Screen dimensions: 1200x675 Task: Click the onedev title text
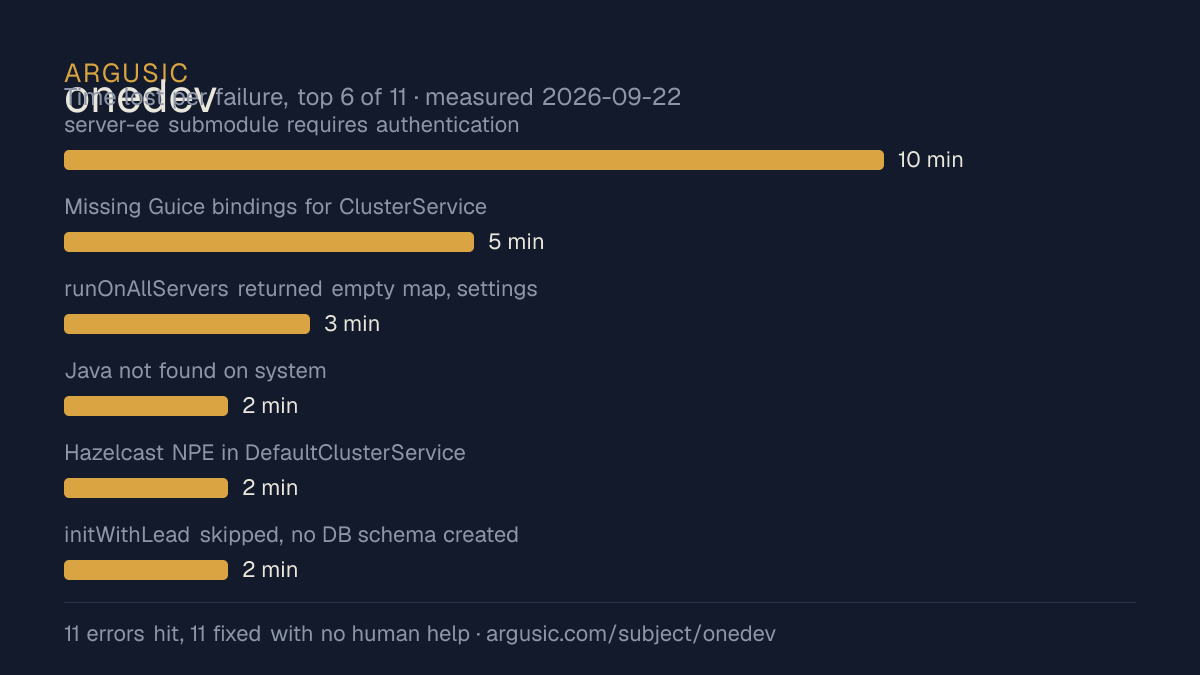(x=140, y=98)
